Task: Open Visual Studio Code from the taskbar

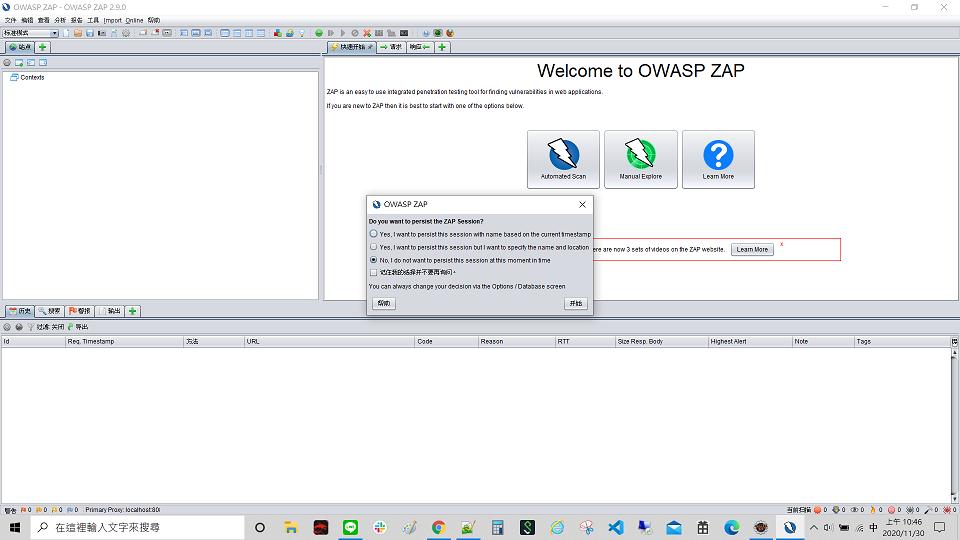Action: (x=615, y=527)
